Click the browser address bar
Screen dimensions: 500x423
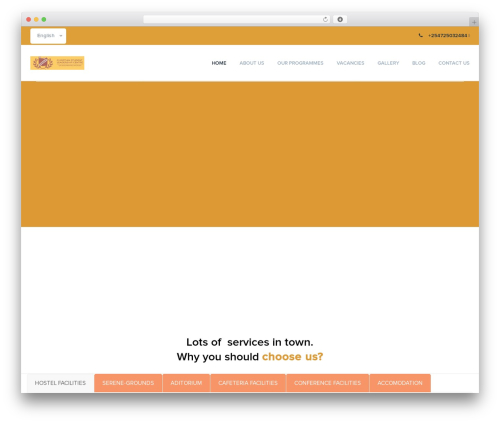pos(237,20)
